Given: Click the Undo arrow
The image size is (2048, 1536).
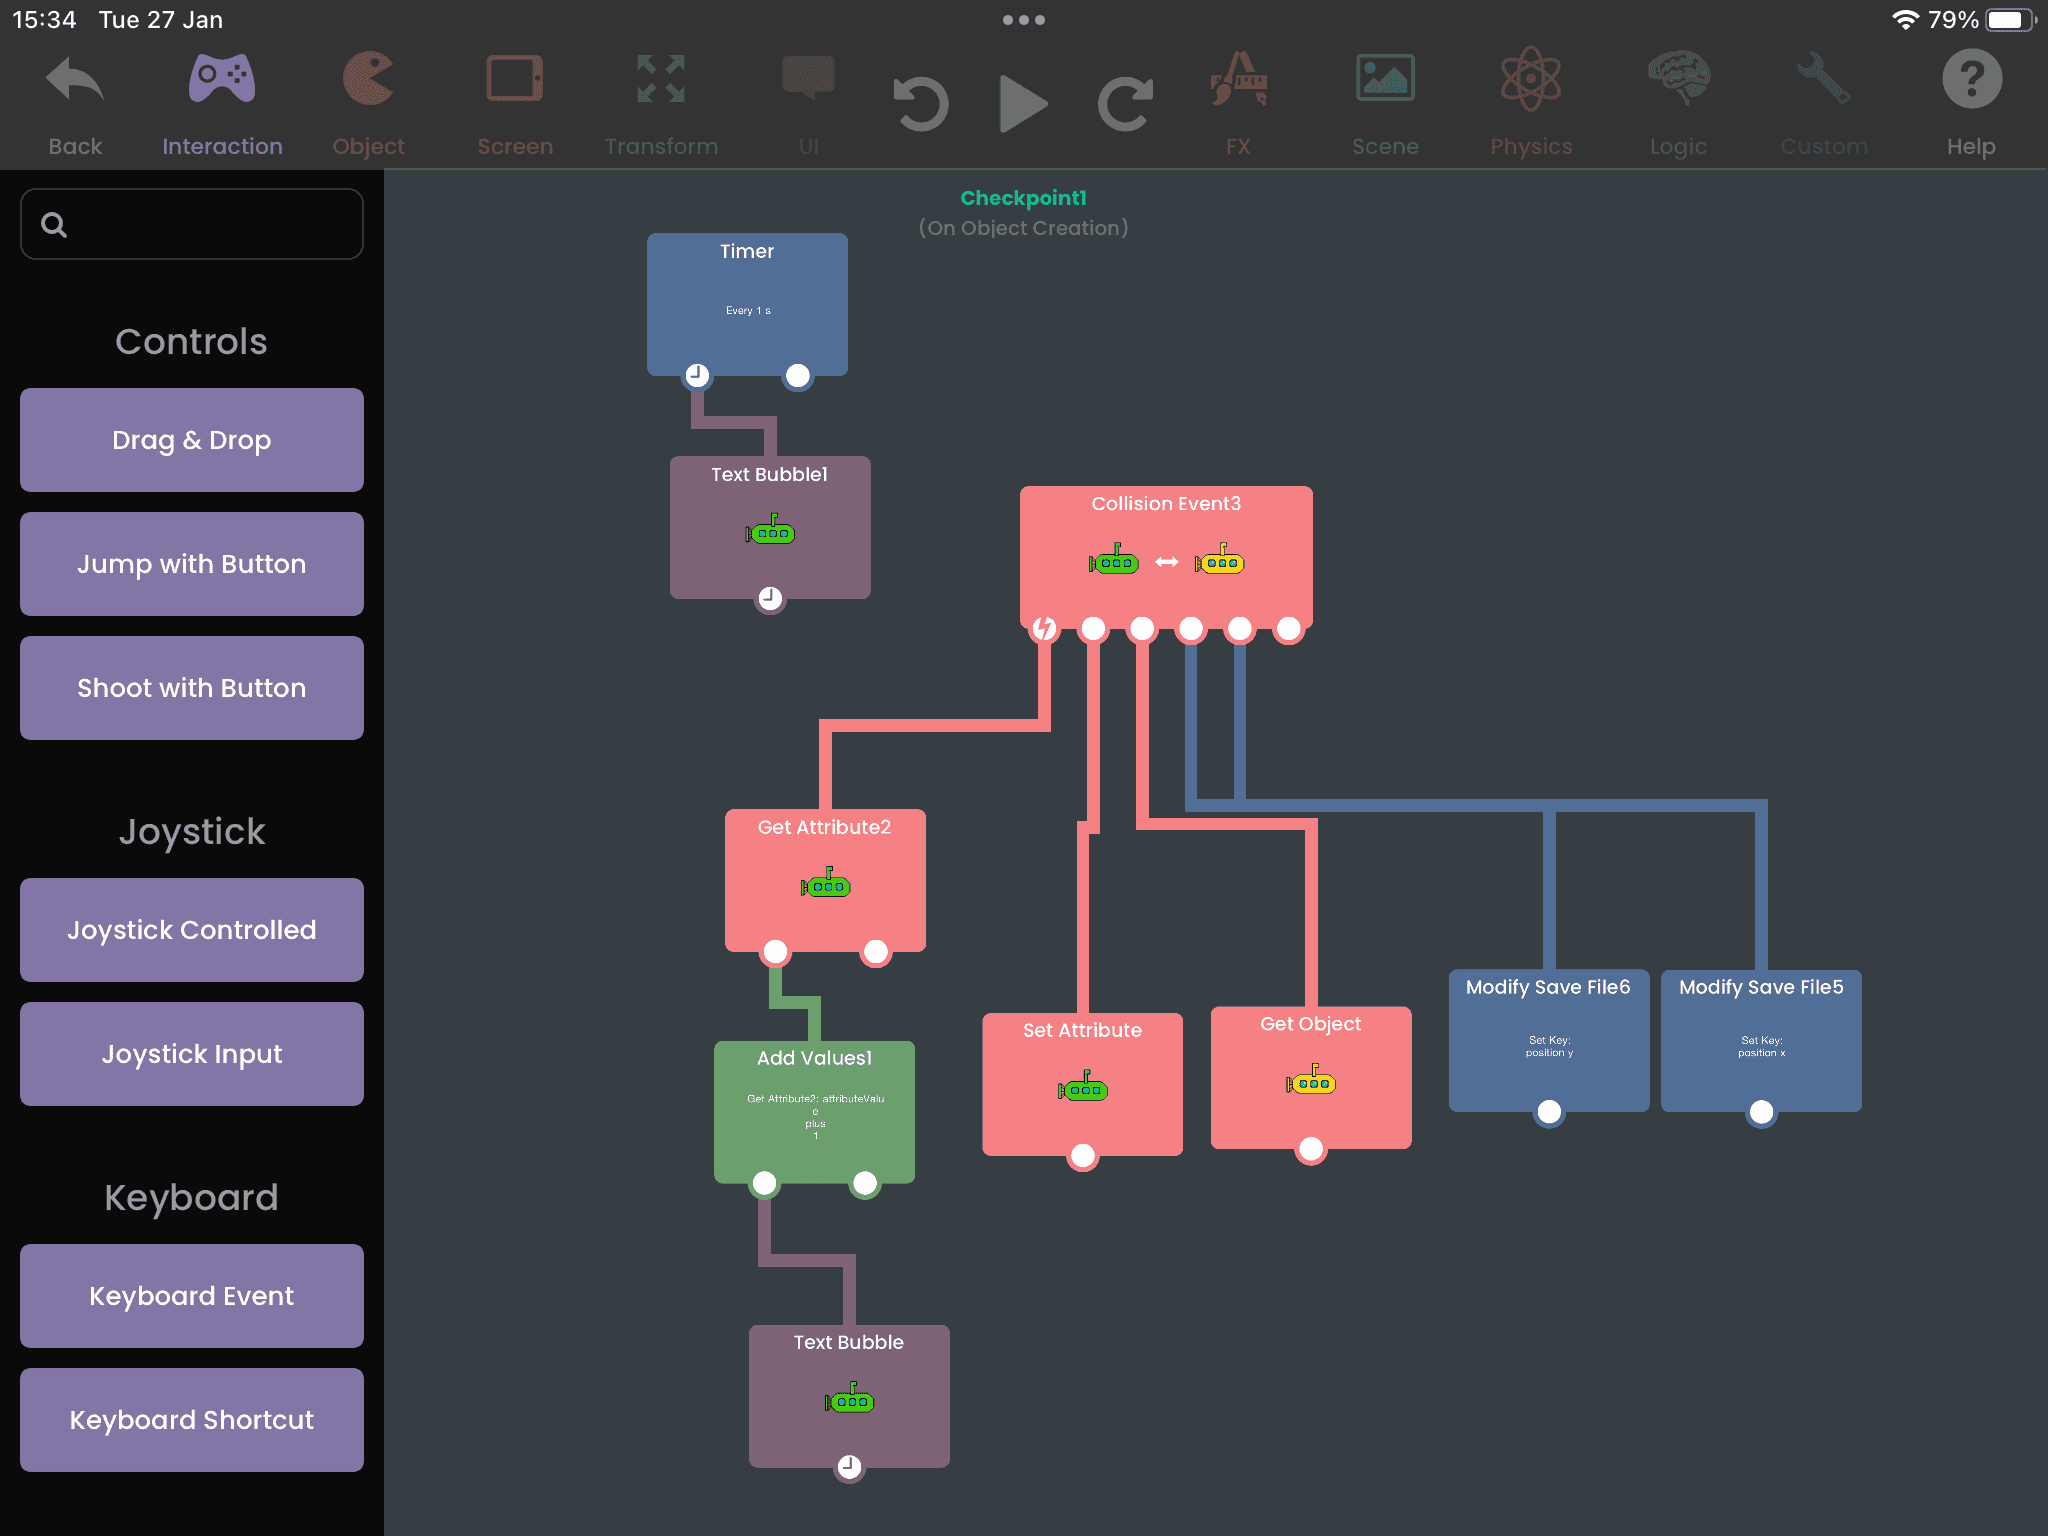Looking at the screenshot, I should click(x=919, y=104).
